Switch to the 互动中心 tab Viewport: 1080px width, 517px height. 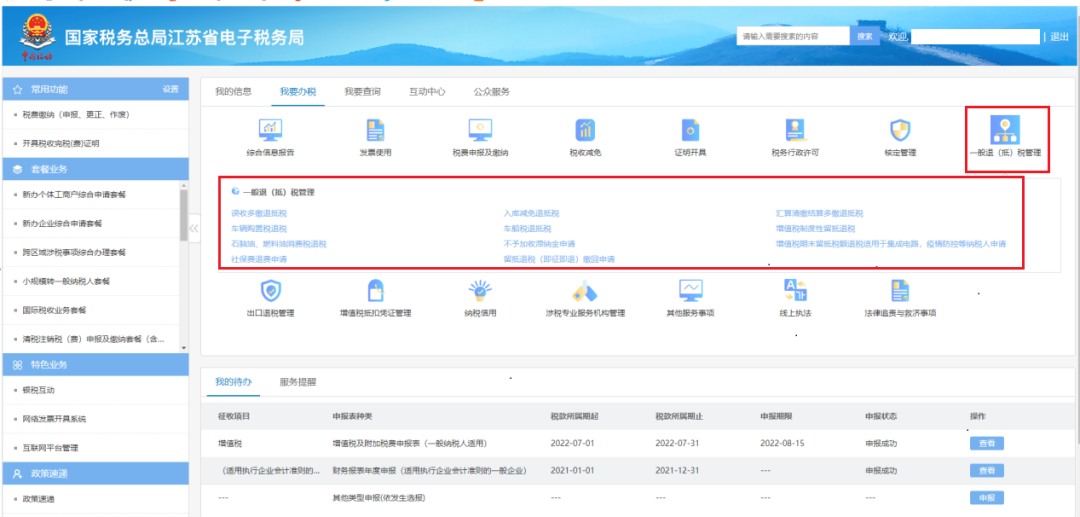[x=427, y=92]
